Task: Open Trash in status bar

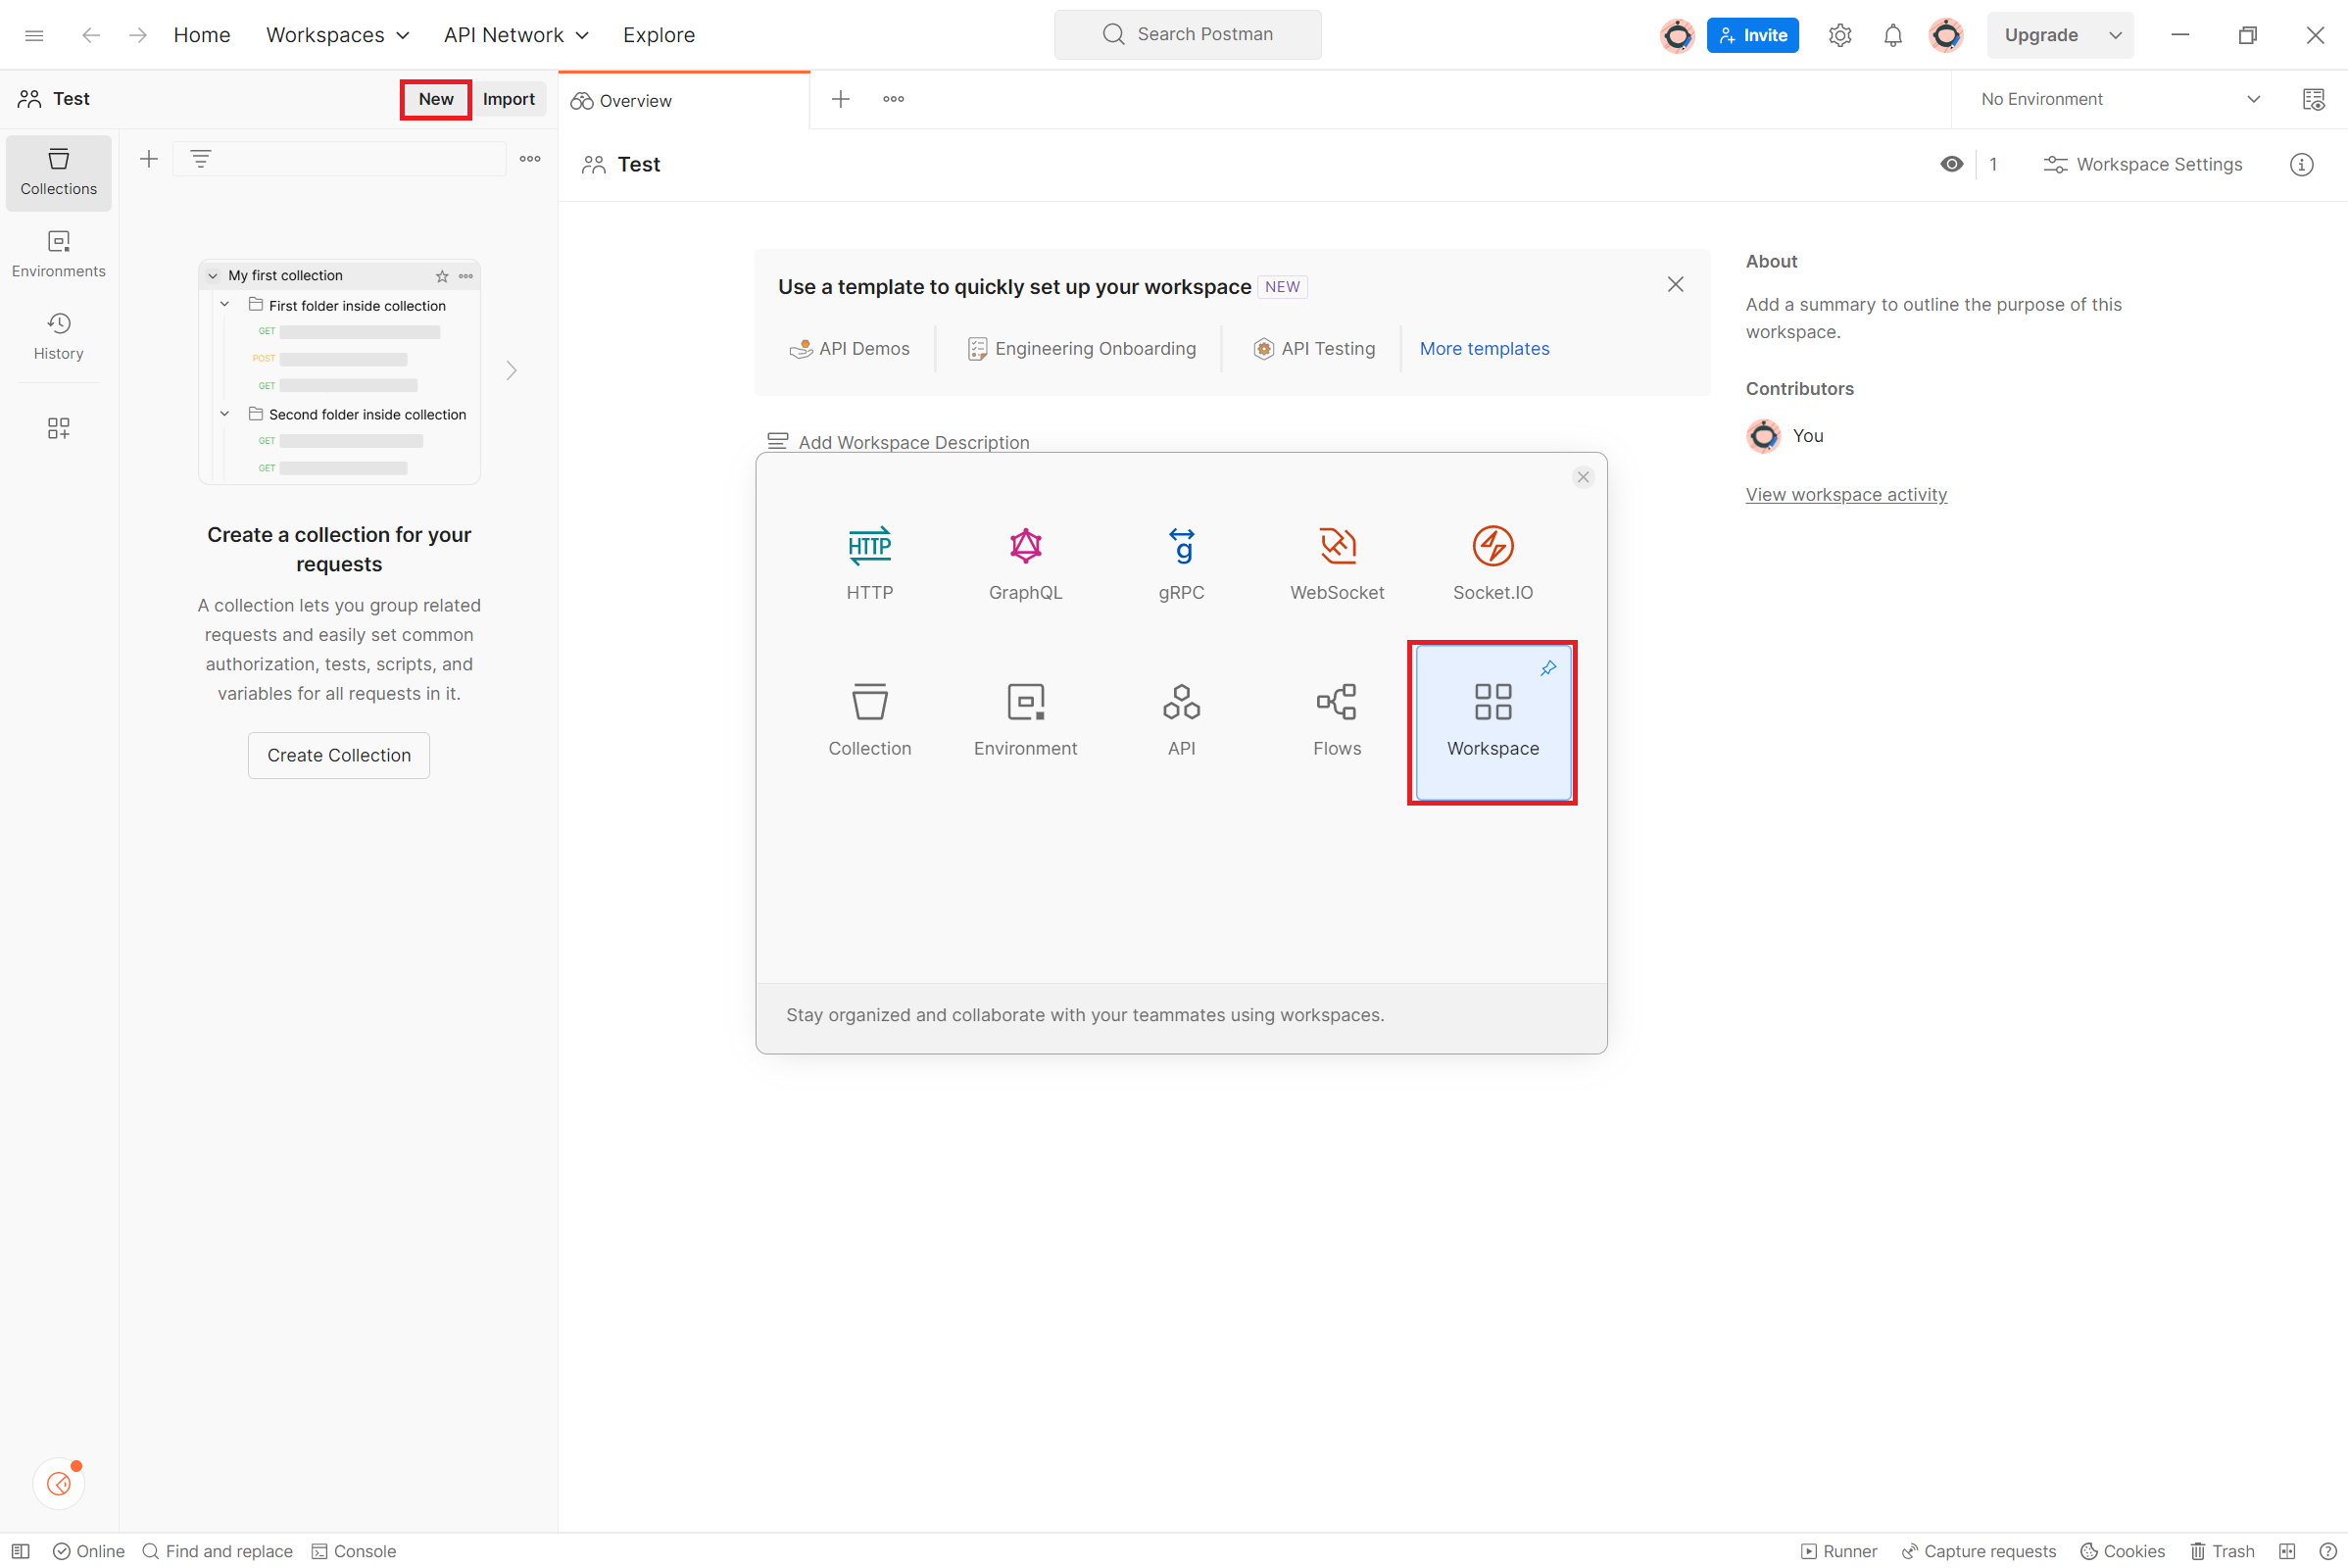Action: pos(2221,1551)
